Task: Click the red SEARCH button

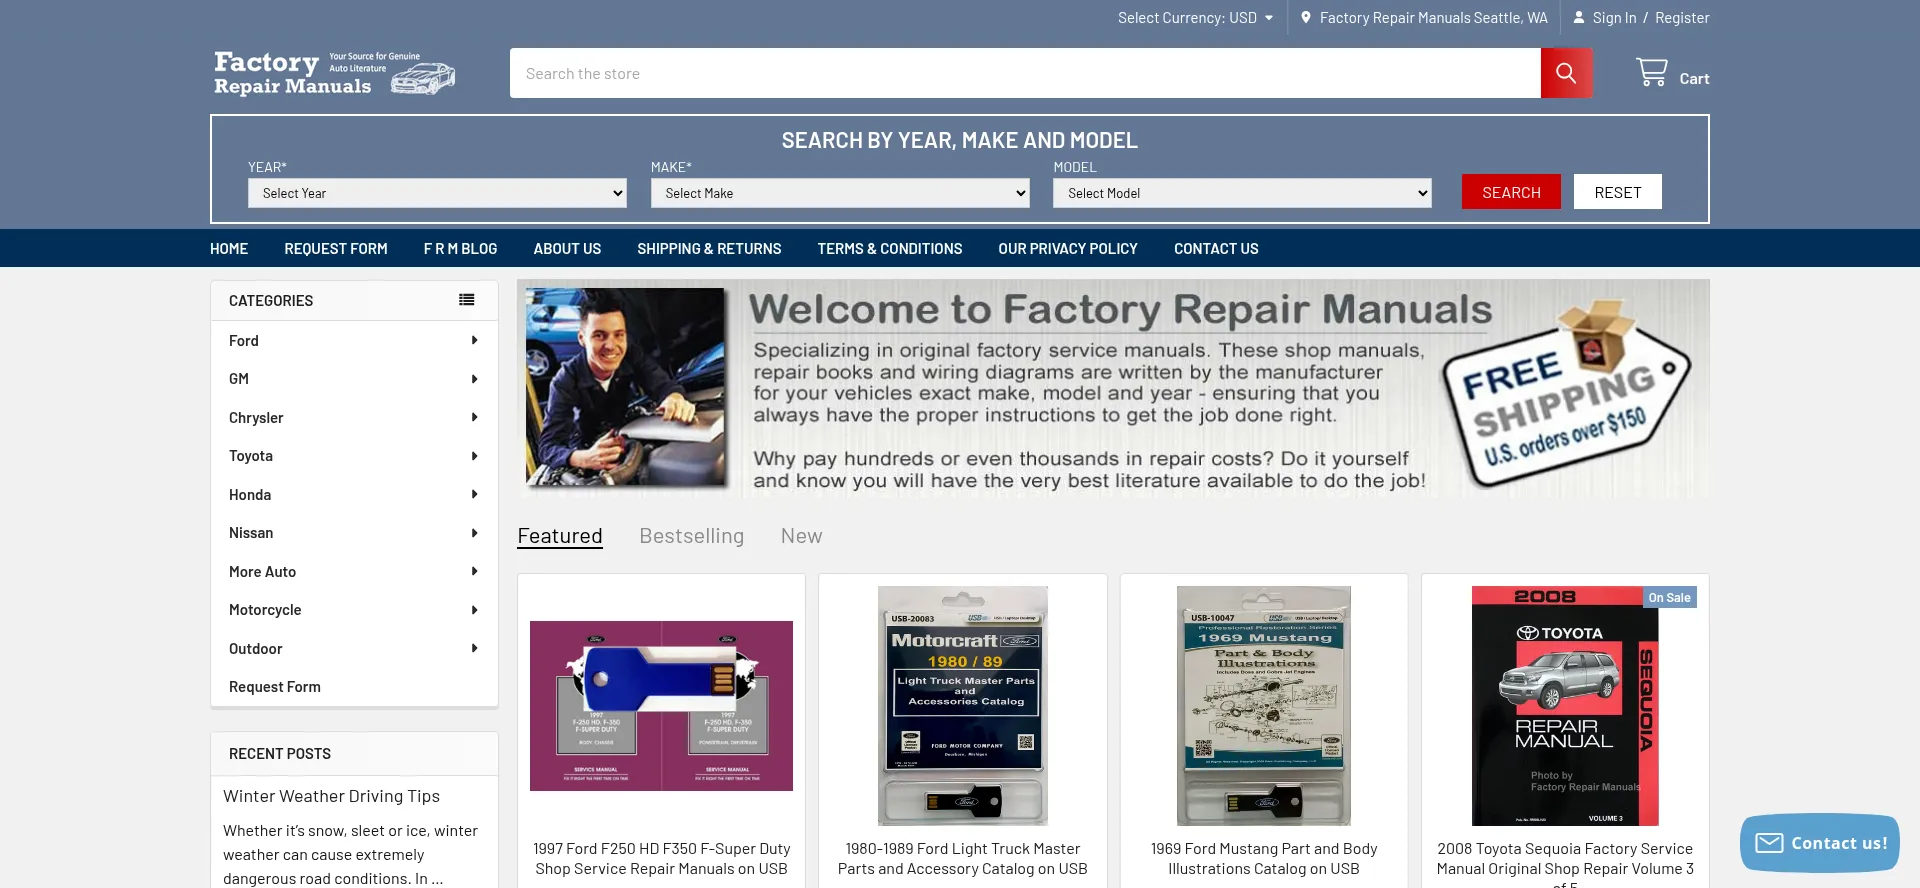Action: tap(1511, 192)
